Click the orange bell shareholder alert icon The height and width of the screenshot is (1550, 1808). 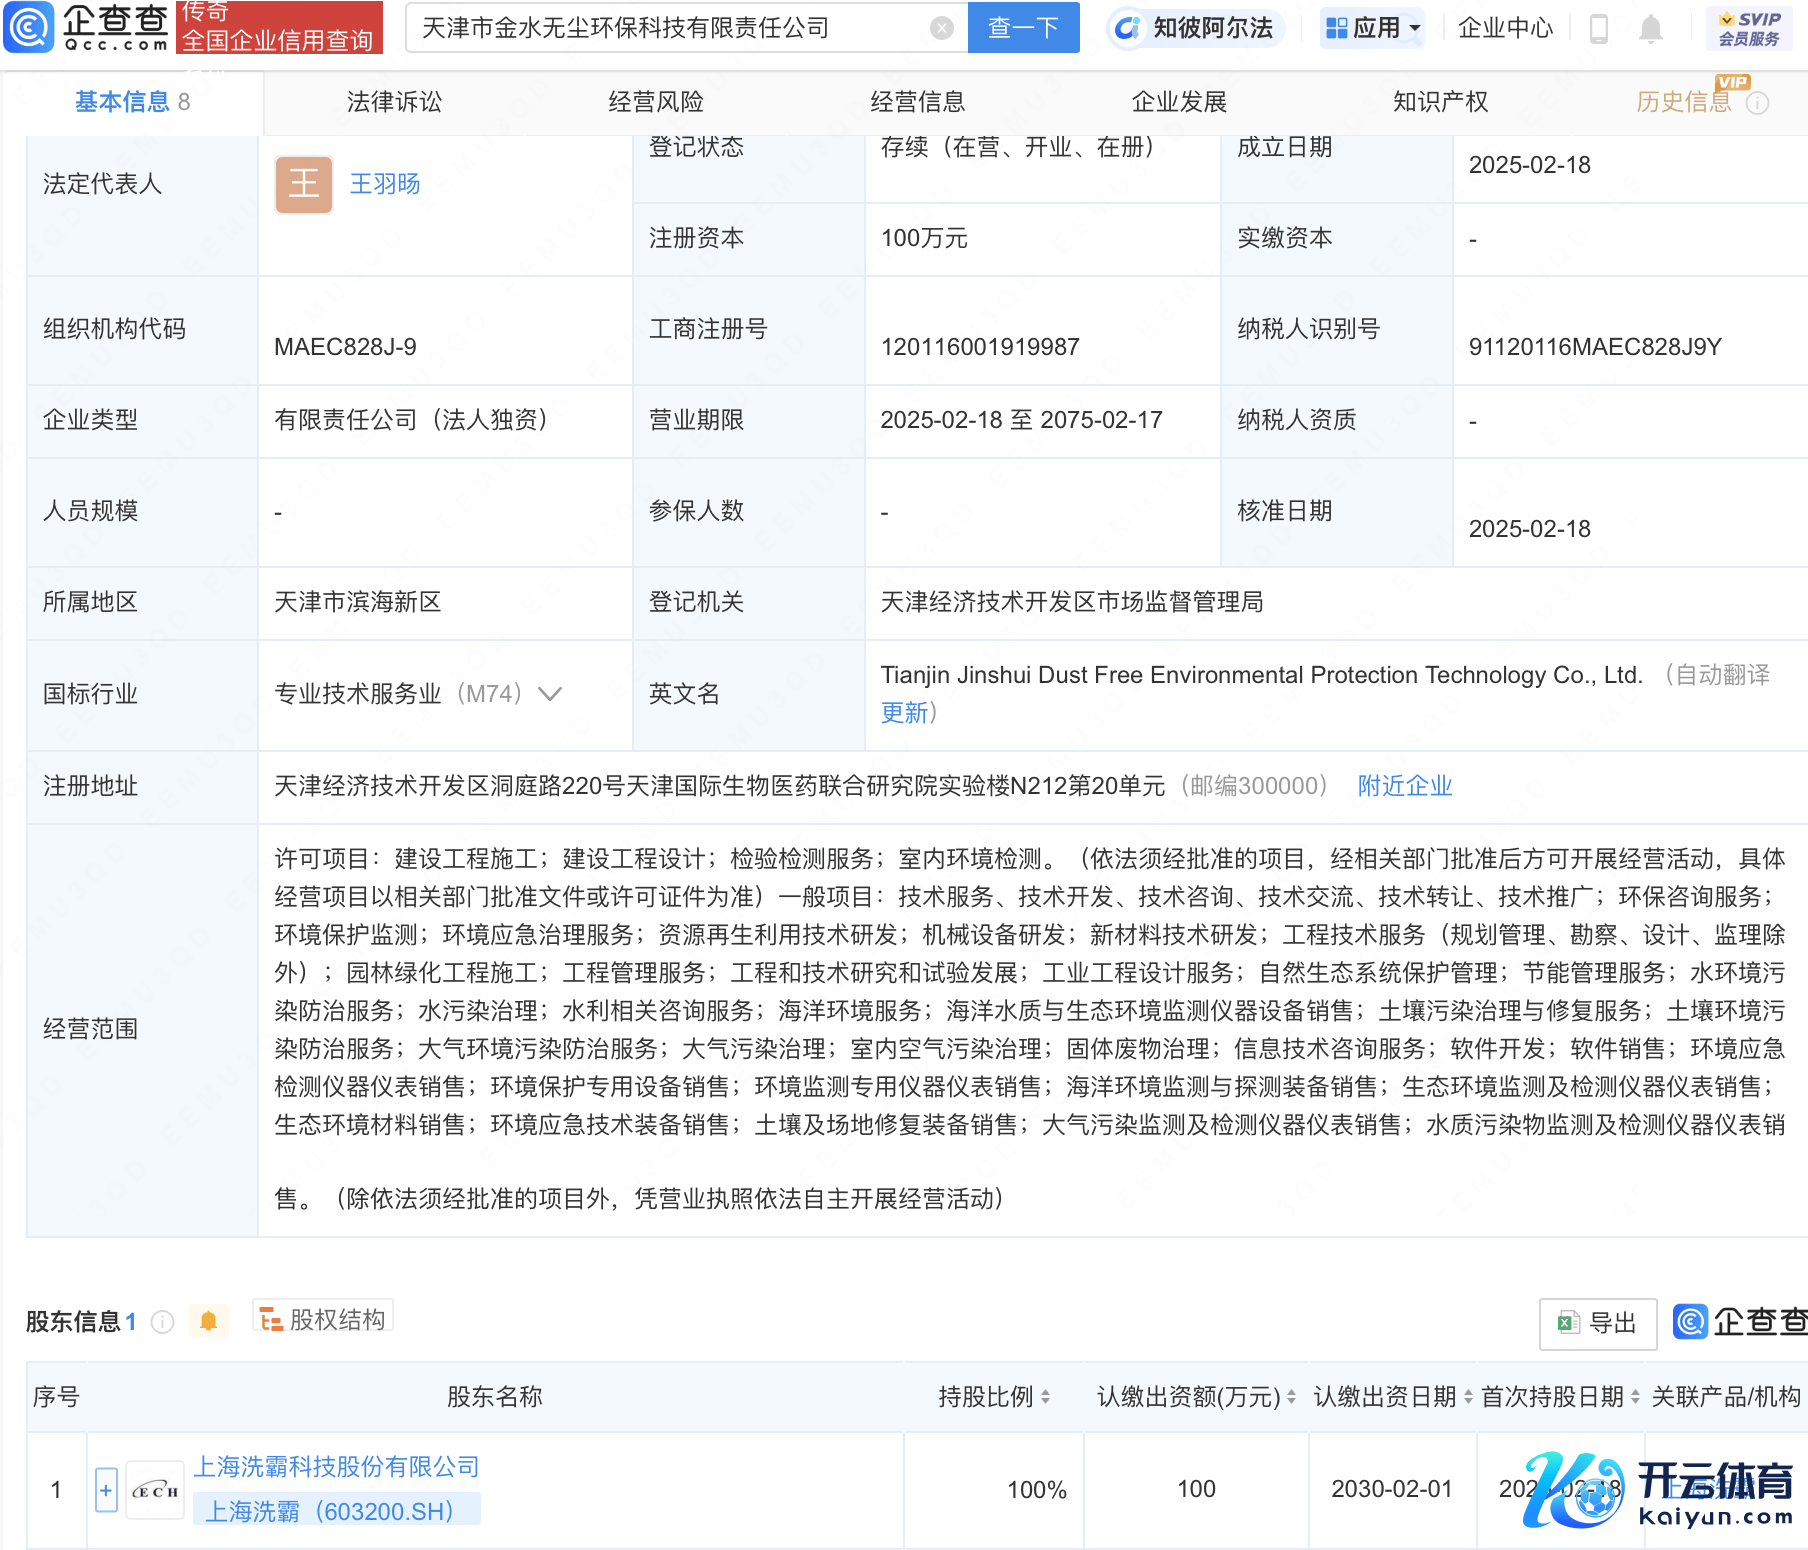point(208,1321)
